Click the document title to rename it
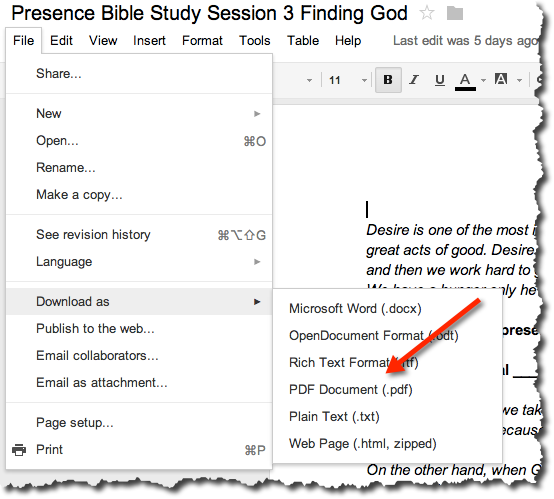The image size is (554, 499). point(210,13)
